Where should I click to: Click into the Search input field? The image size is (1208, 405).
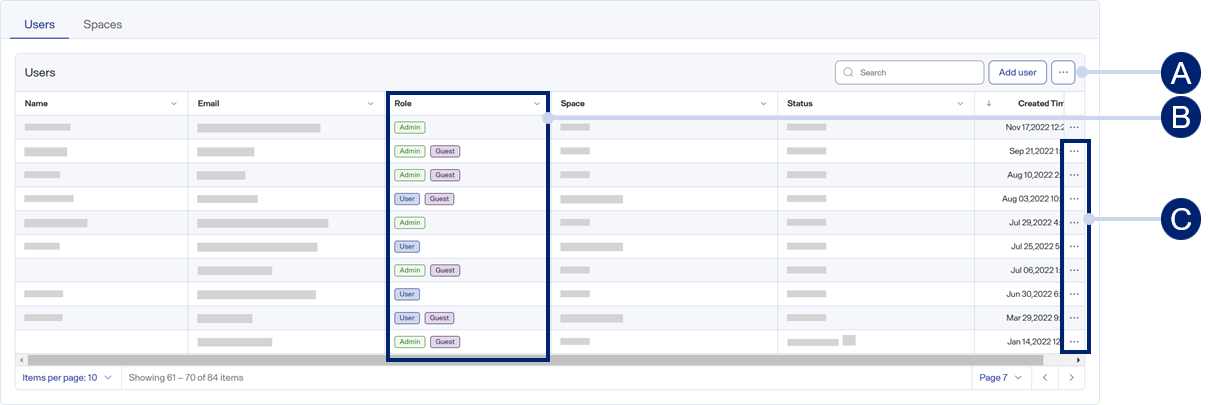910,72
